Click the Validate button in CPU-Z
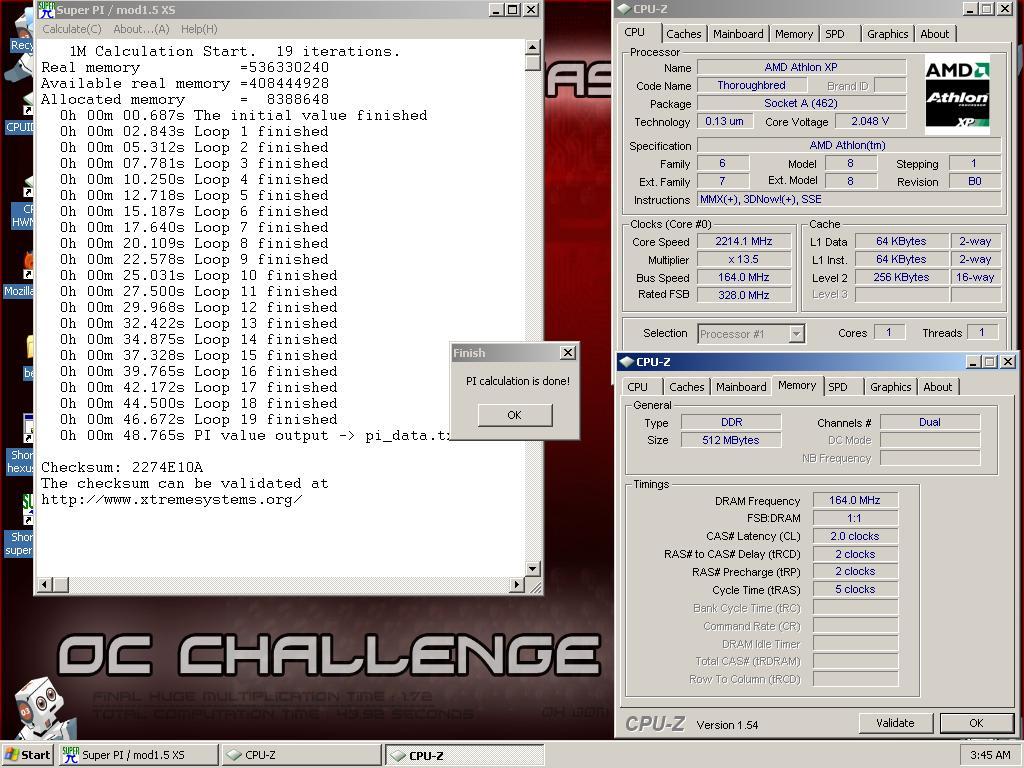This screenshot has width=1024, height=768. tap(895, 723)
